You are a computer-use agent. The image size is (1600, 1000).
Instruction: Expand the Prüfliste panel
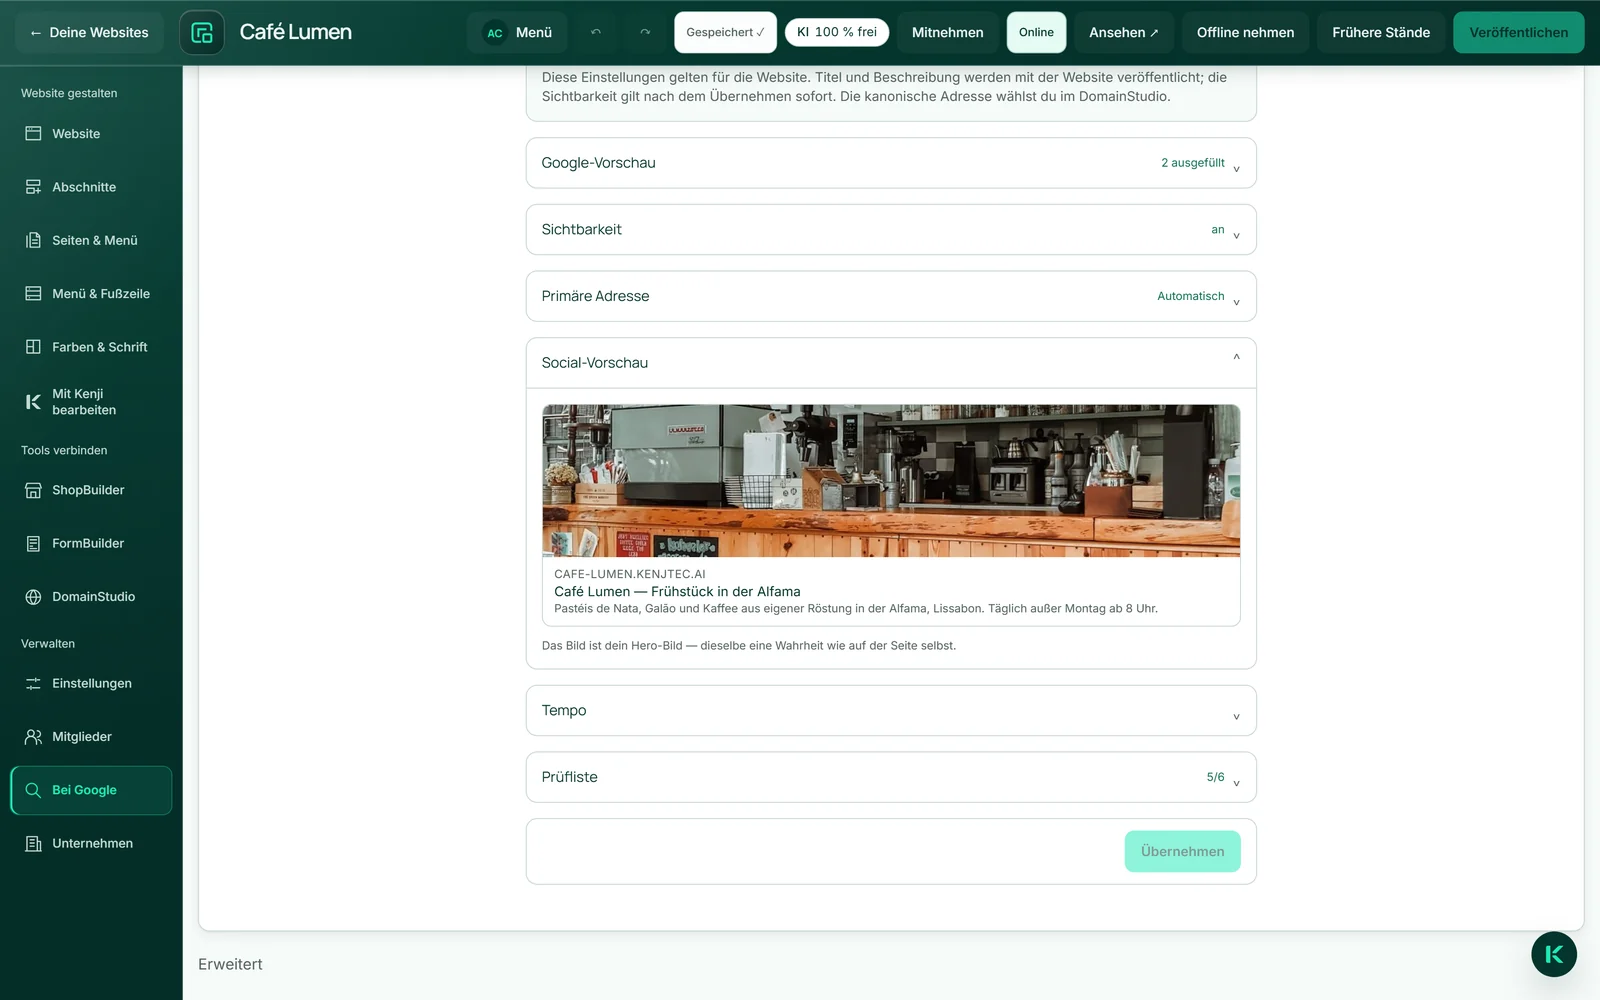click(x=891, y=777)
